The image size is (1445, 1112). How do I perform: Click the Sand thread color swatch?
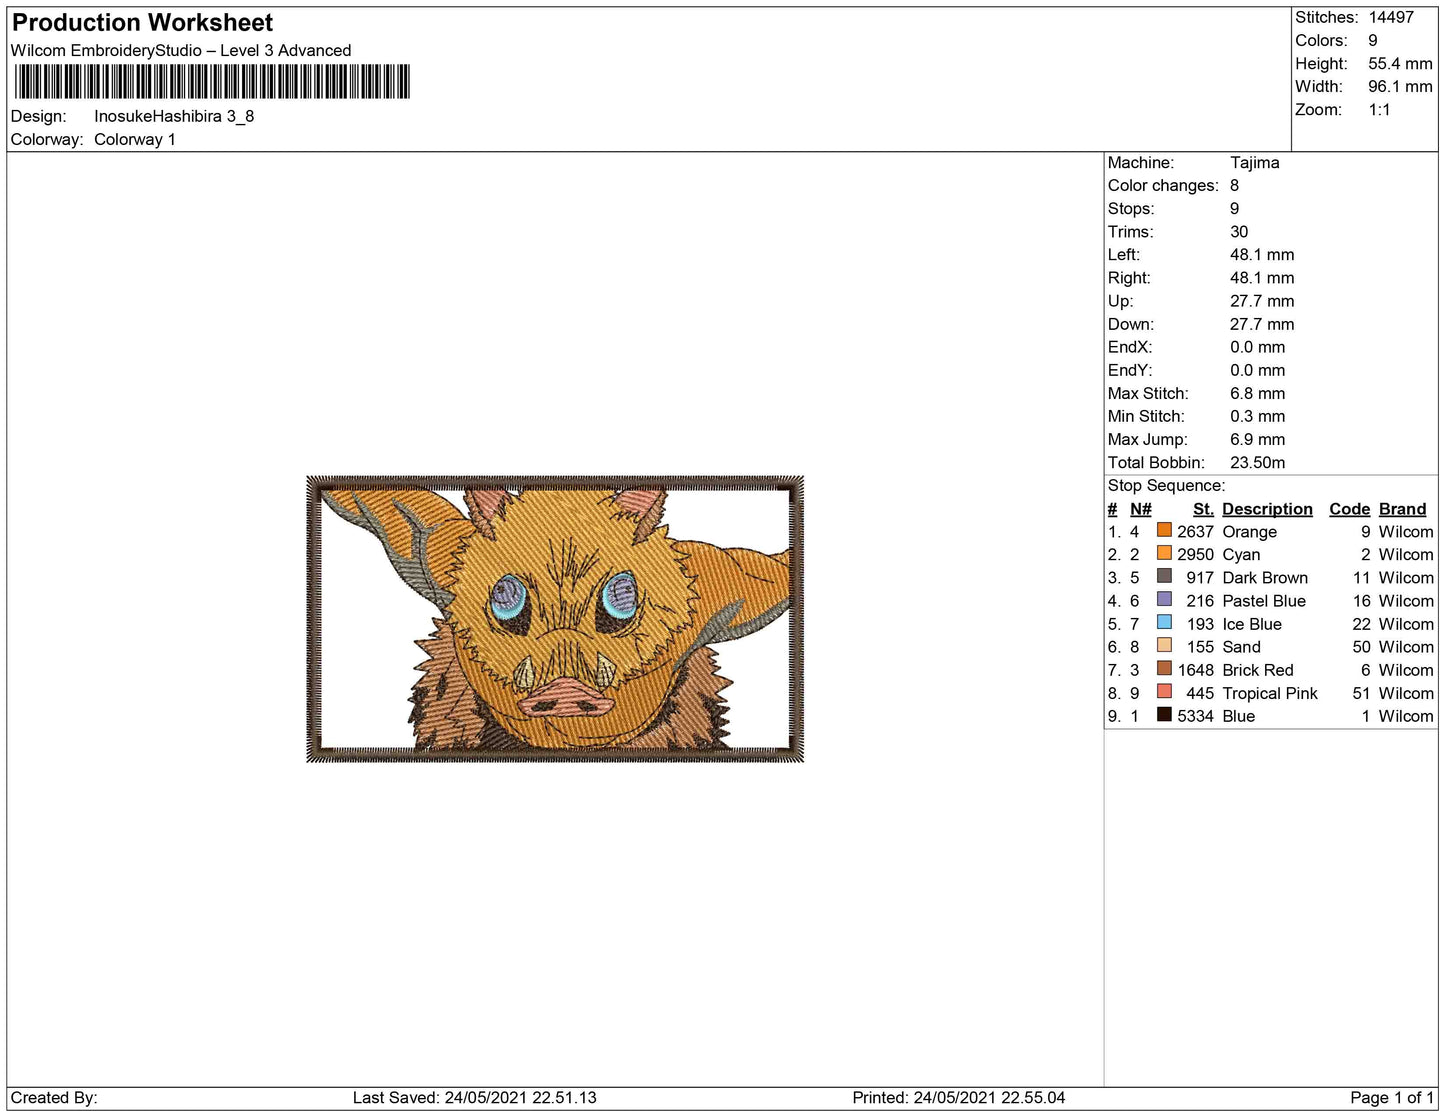pos(1164,645)
